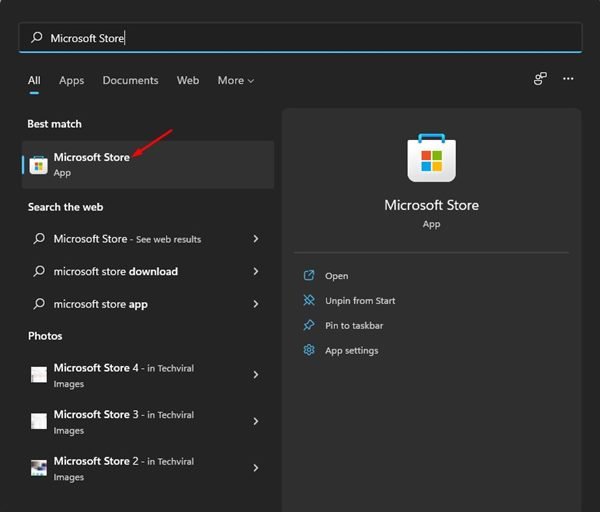Click thumbnail of 'Microsoft Store 2' image

[x=39, y=468]
